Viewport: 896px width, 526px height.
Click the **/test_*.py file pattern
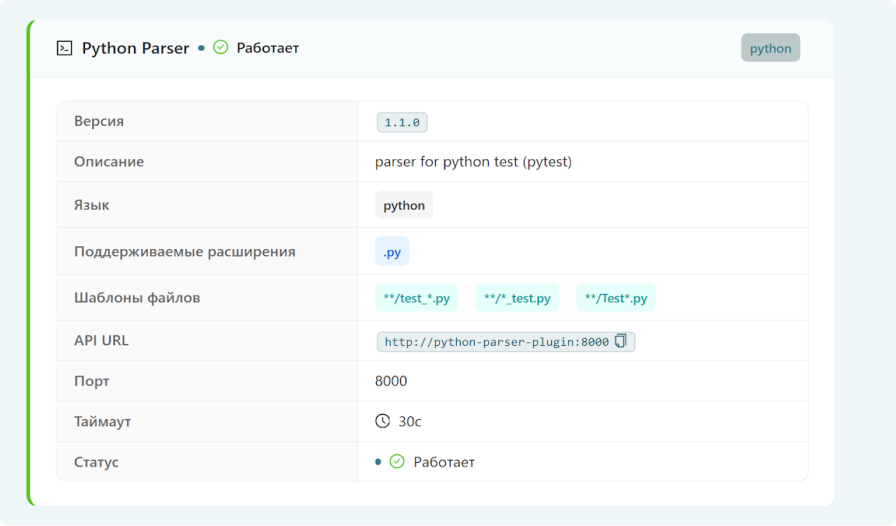(x=417, y=298)
